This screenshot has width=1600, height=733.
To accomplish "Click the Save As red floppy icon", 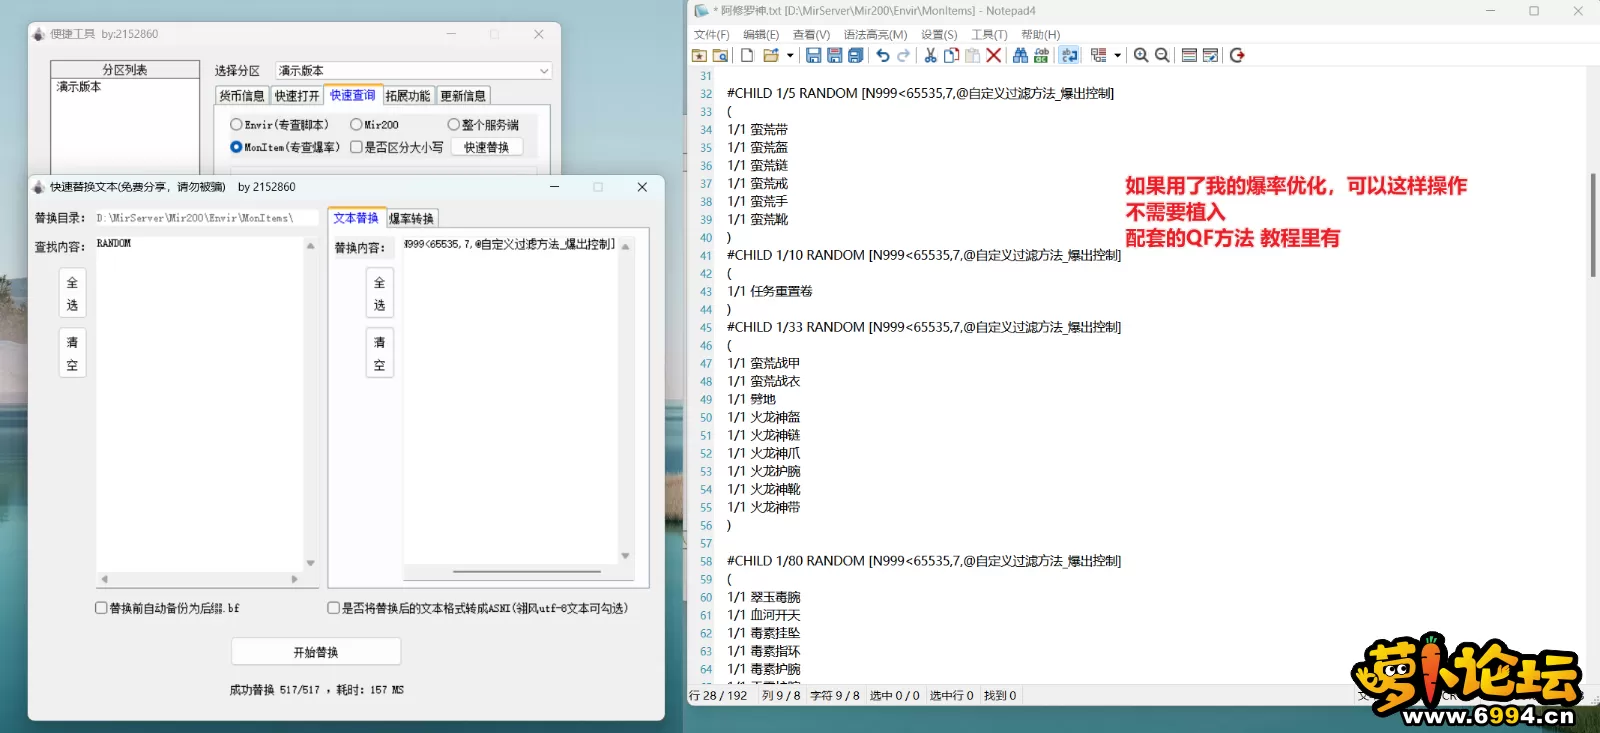I will 834,55.
